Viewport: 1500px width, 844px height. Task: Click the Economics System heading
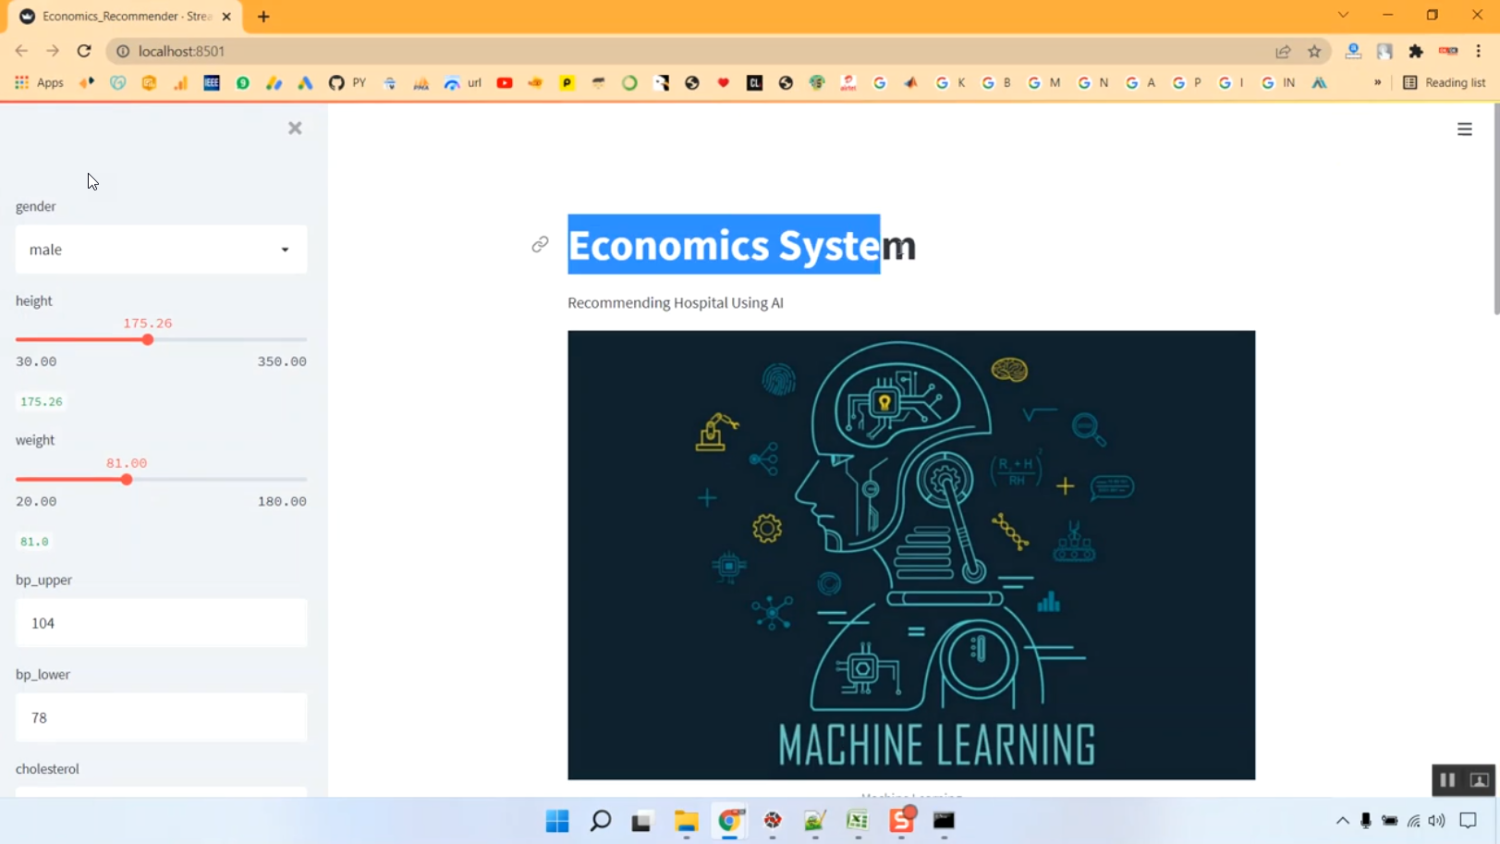point(742,245)
